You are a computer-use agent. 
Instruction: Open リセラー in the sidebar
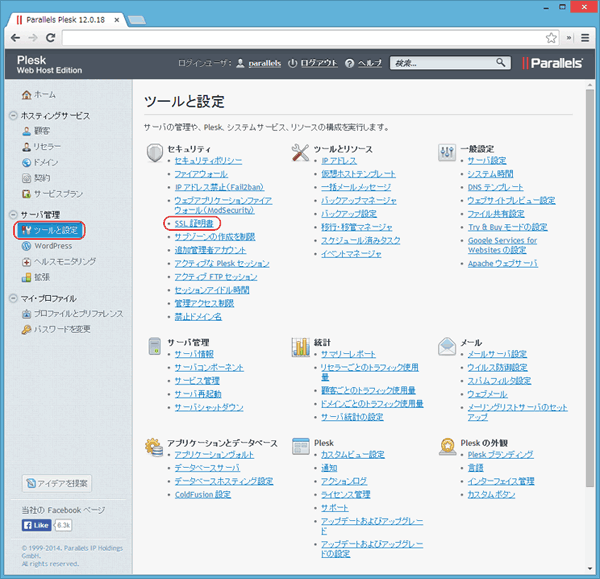click(x=47, y=147)
